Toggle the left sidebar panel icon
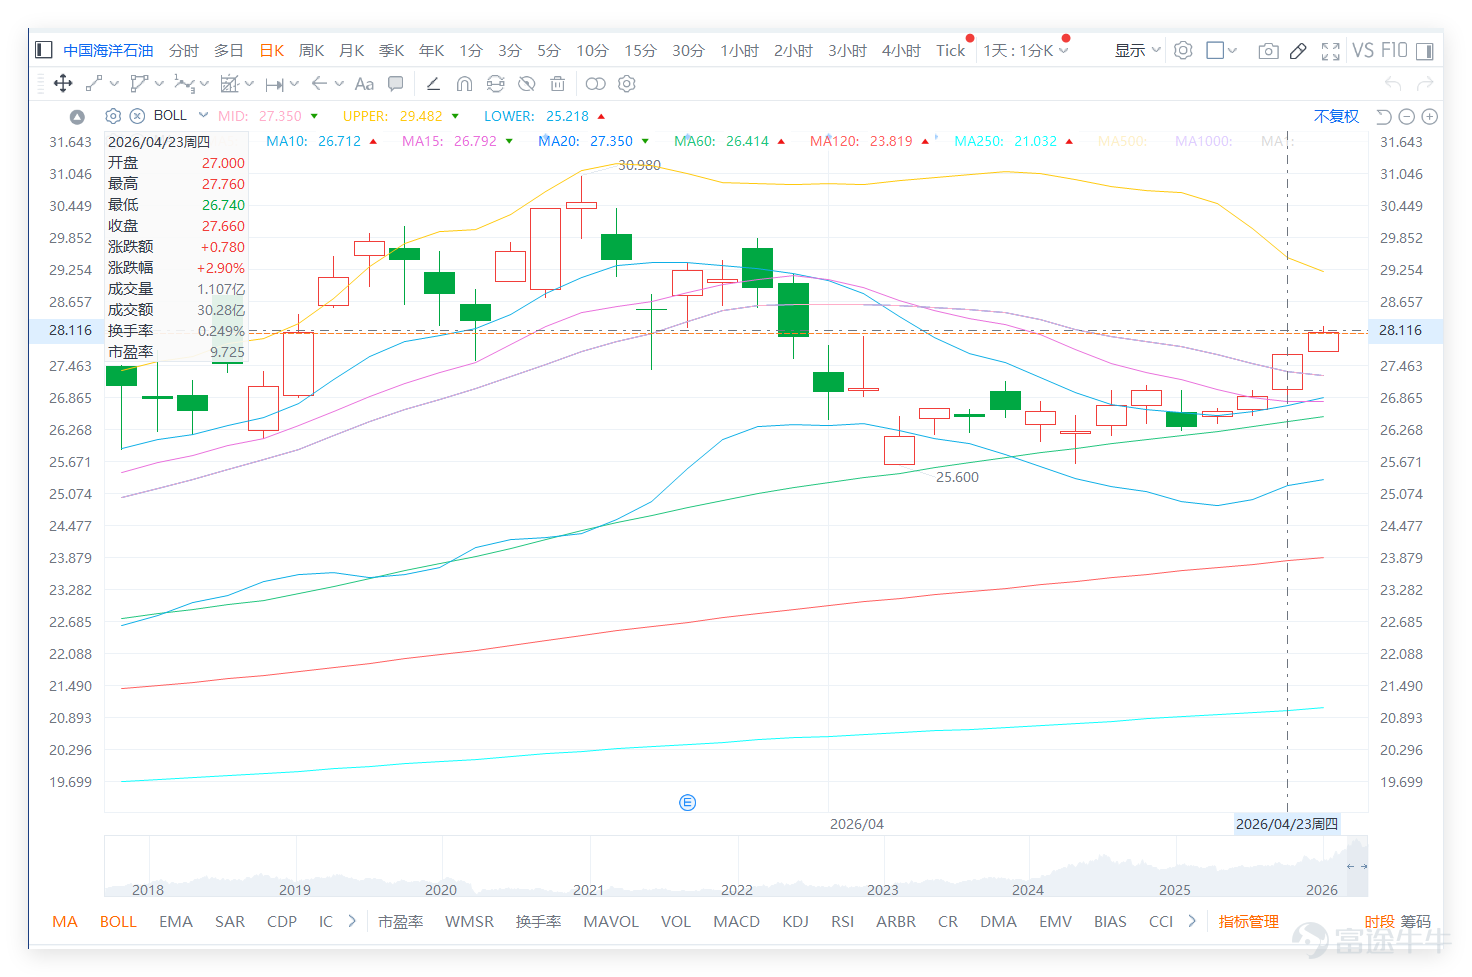This screenshot has height=977, width=1472. tap(43, 50)
